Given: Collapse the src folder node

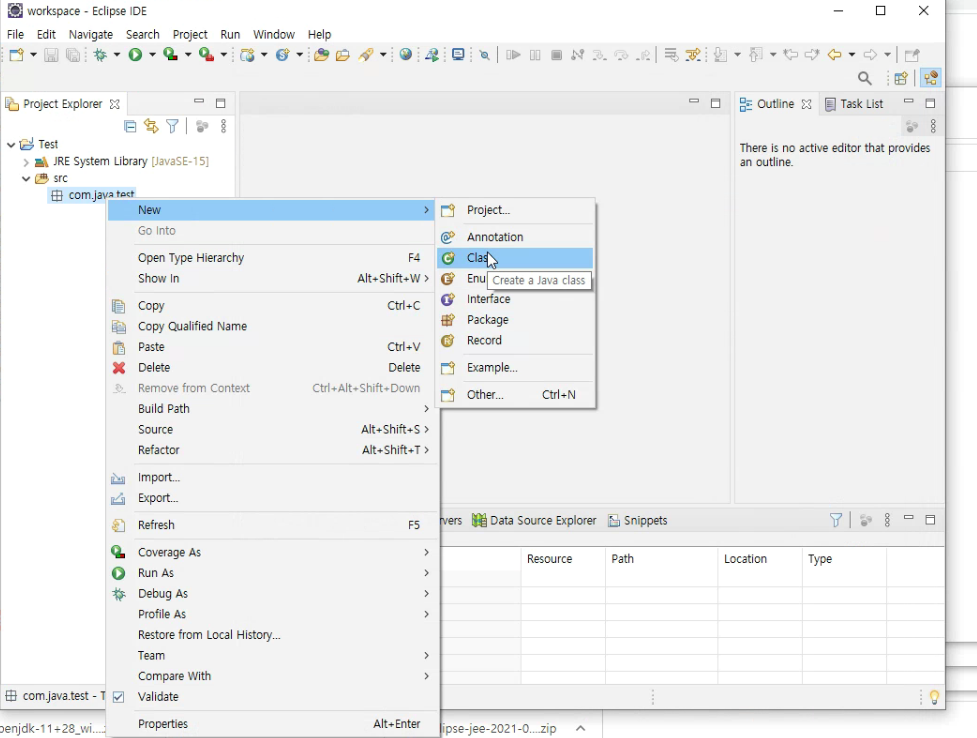Looking at the screenshot, I should tap(26, 178).
